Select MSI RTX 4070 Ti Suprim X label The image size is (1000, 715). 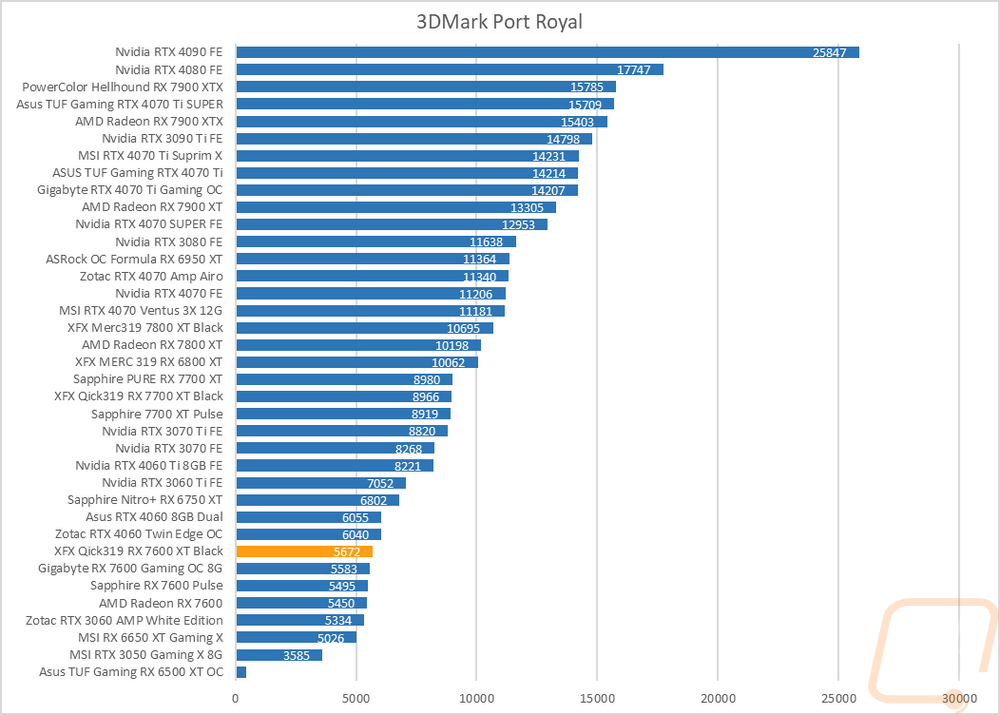click(x=151, y=156)
